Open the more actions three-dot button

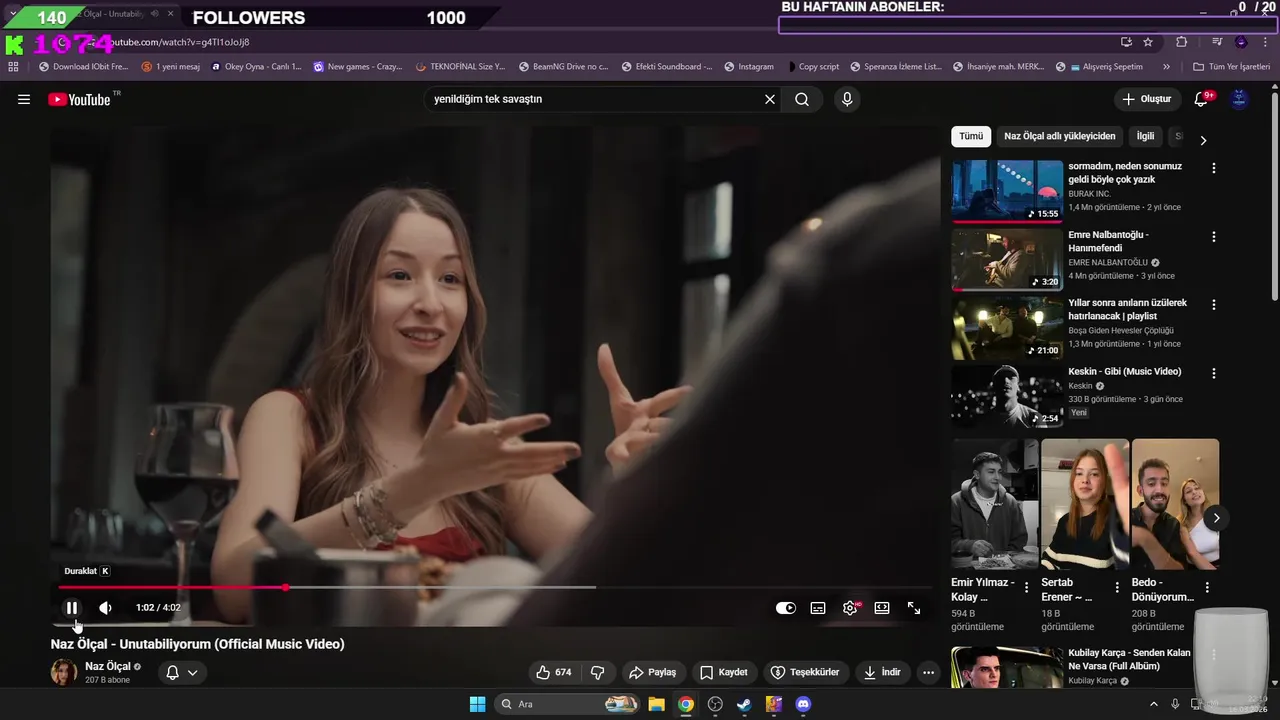[929, 672]
